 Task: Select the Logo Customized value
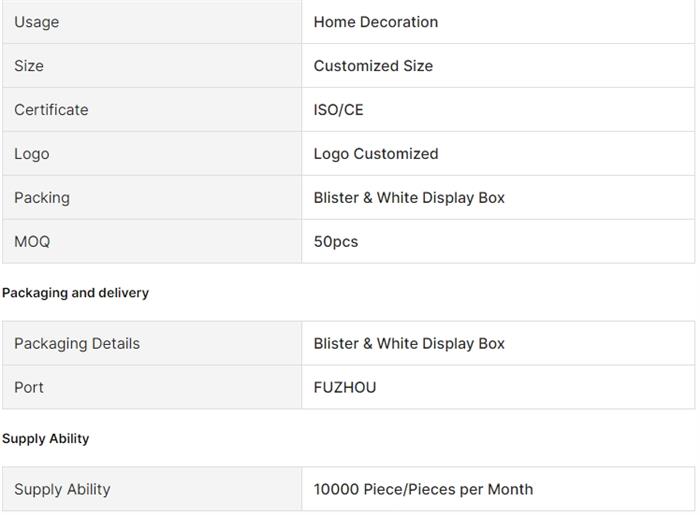coord(375,154)
